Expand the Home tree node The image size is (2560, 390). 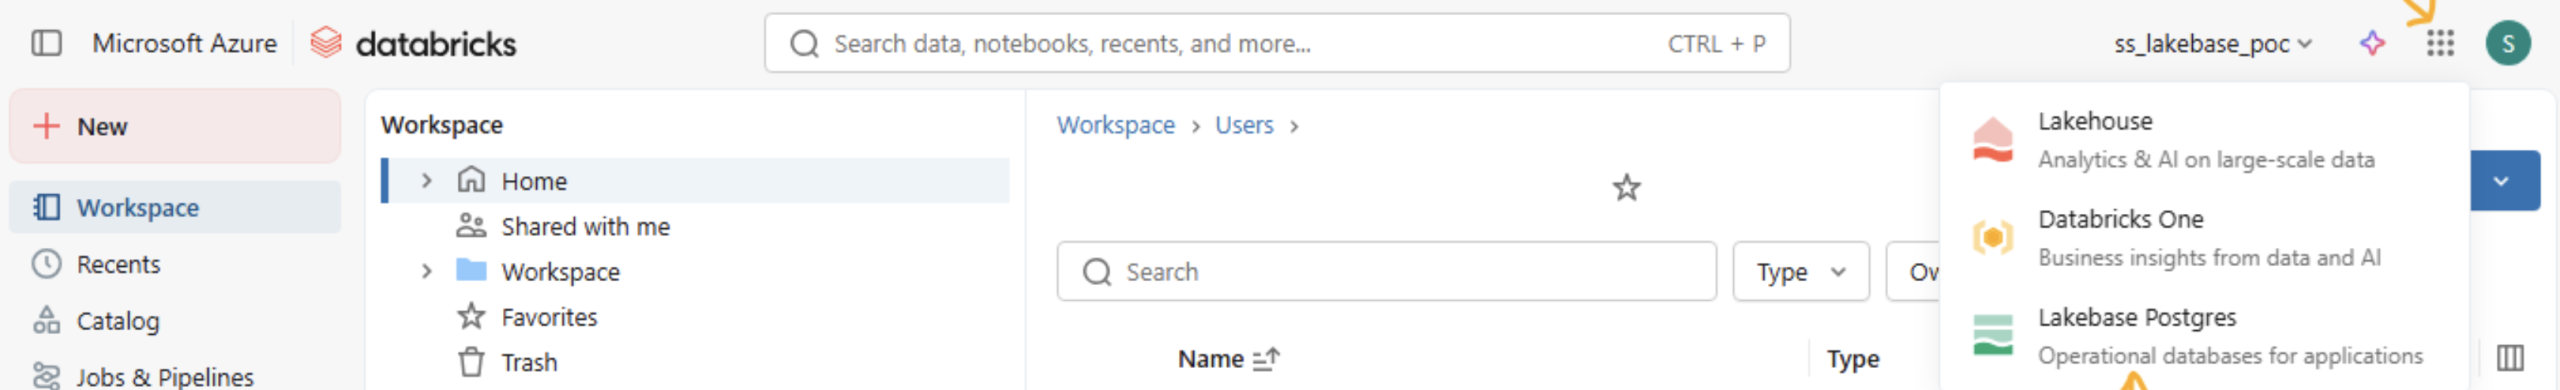(426, 181)
